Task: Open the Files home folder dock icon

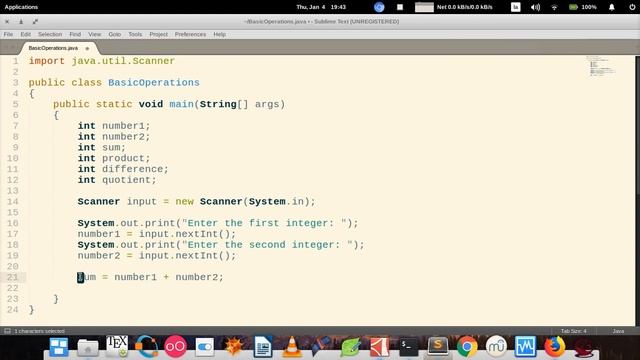Action: point(88,347)
